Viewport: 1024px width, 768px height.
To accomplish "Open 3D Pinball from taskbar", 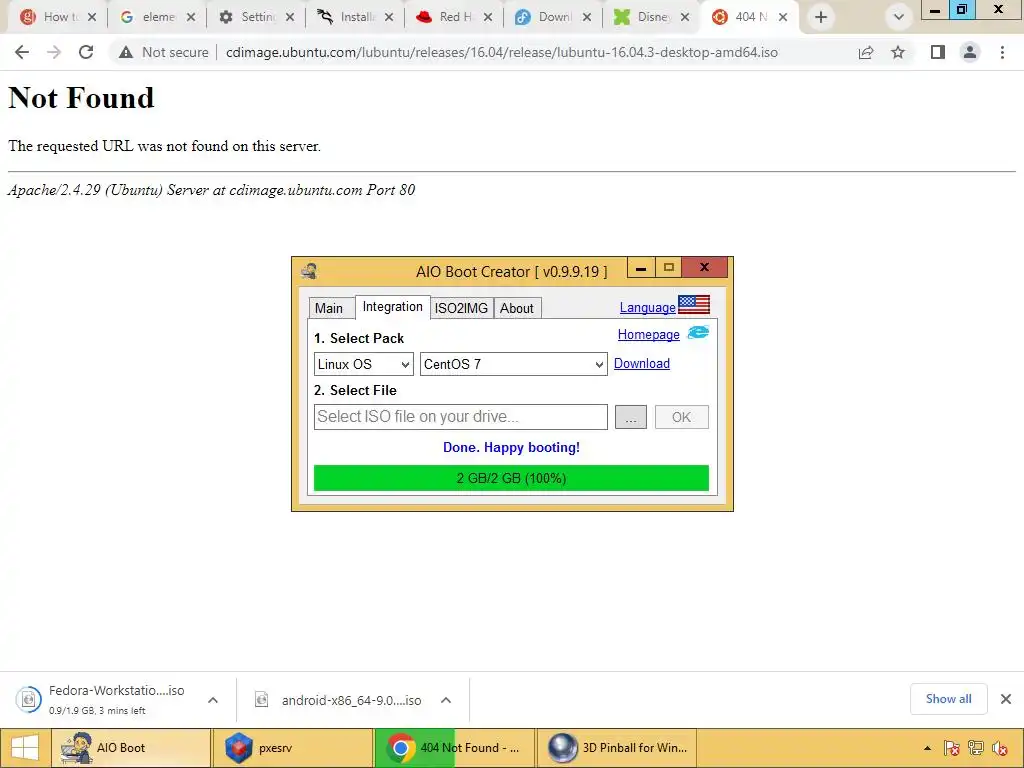I will pyautogui.click(x=616, y=748).
